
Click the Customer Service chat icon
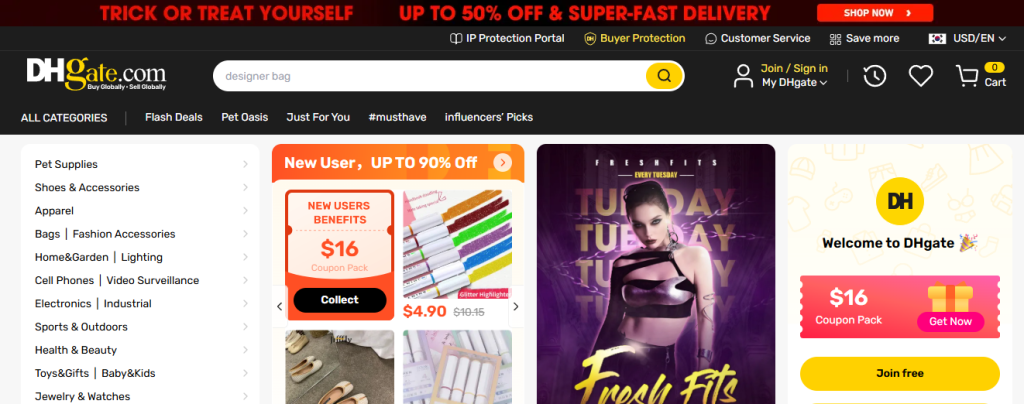tap(711, 39)
